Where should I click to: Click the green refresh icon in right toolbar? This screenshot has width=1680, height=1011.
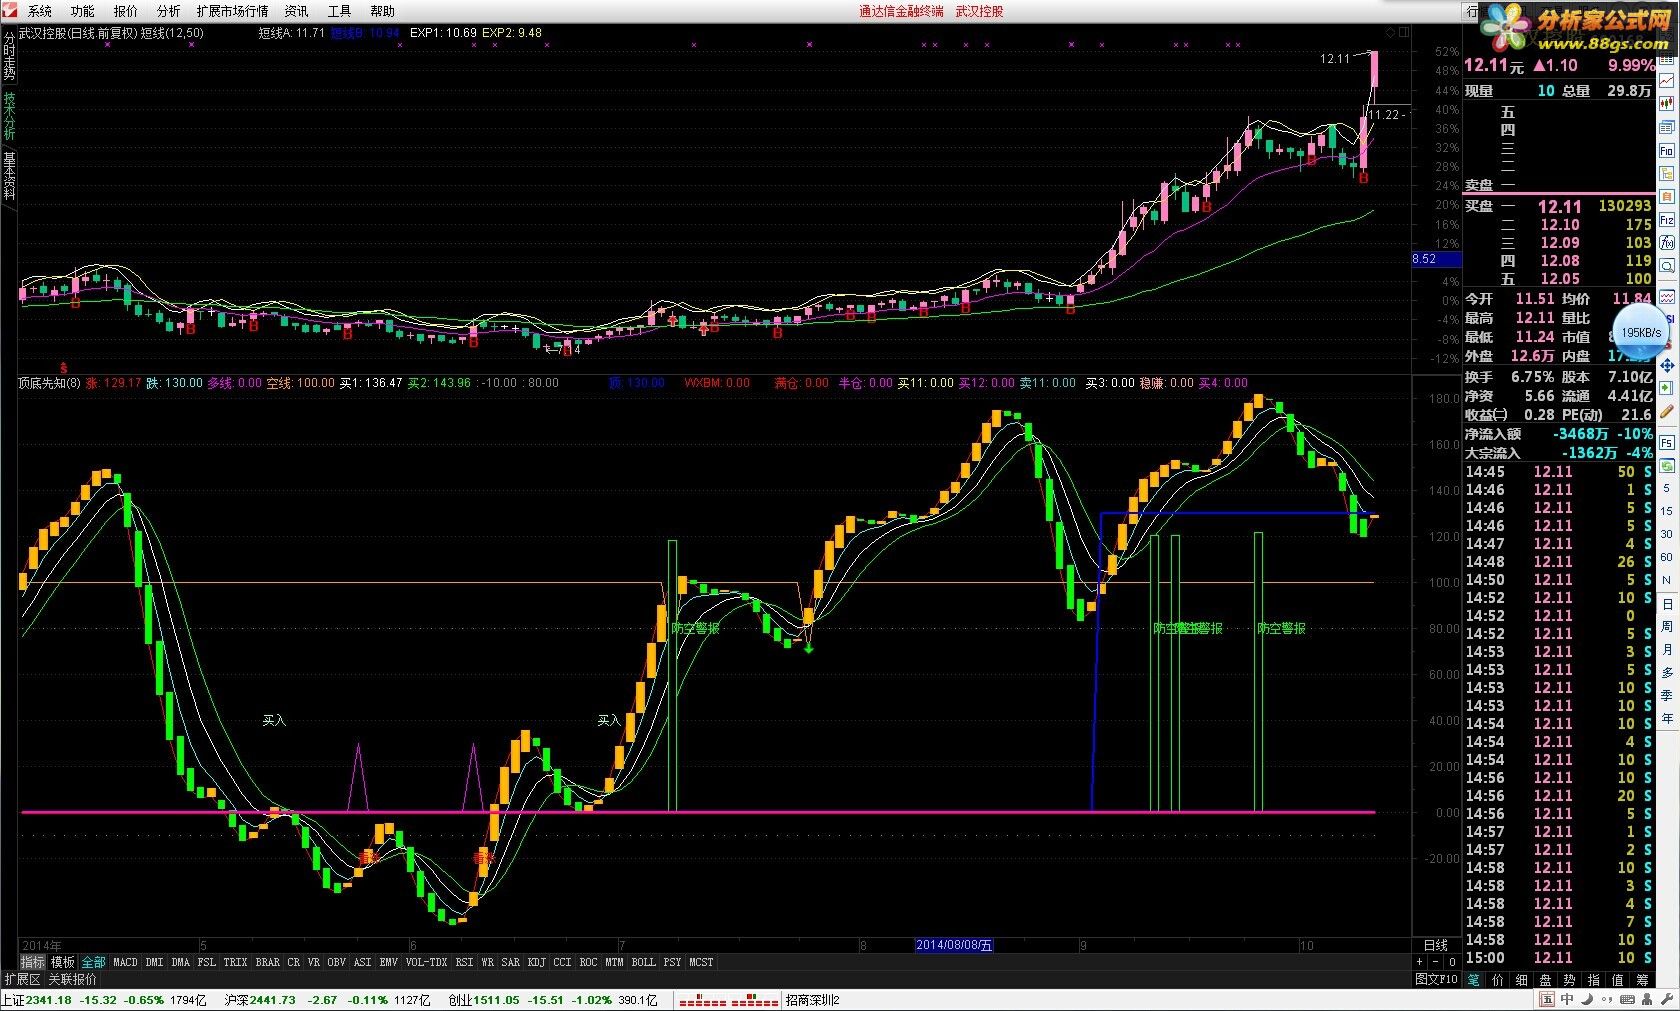pyautogui.click(x=1667, y=465)
